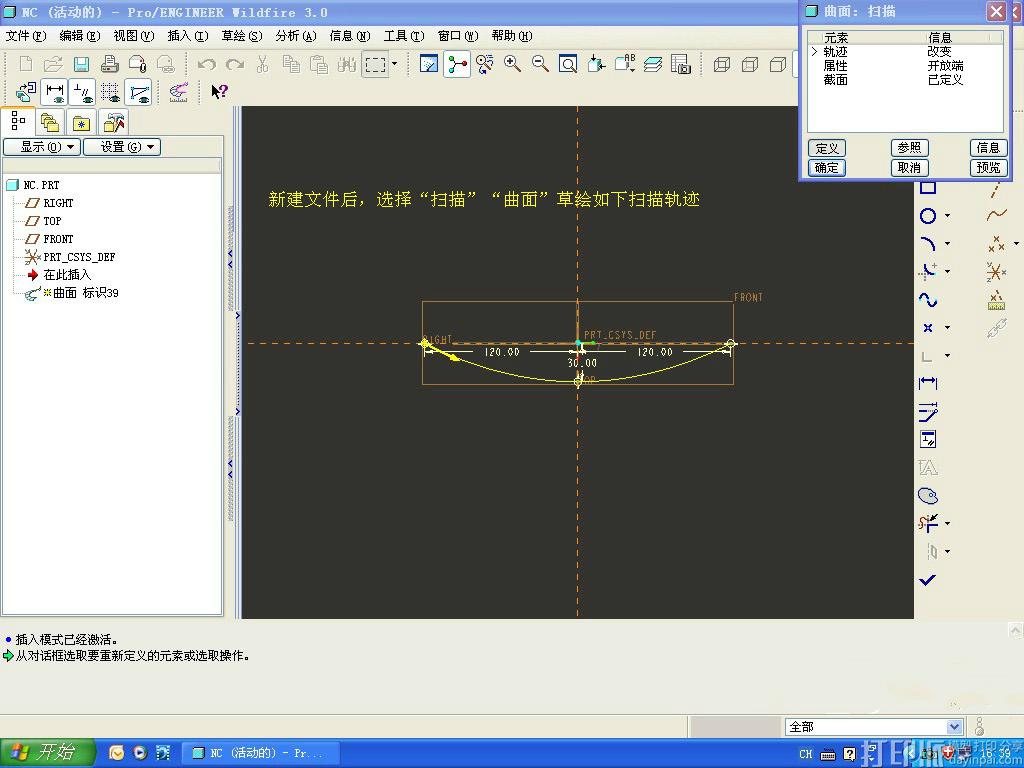Open the 设置(G) dropdown in model tree
Image resolution: width=1024 pixels, height=768 pixels.
122,147
